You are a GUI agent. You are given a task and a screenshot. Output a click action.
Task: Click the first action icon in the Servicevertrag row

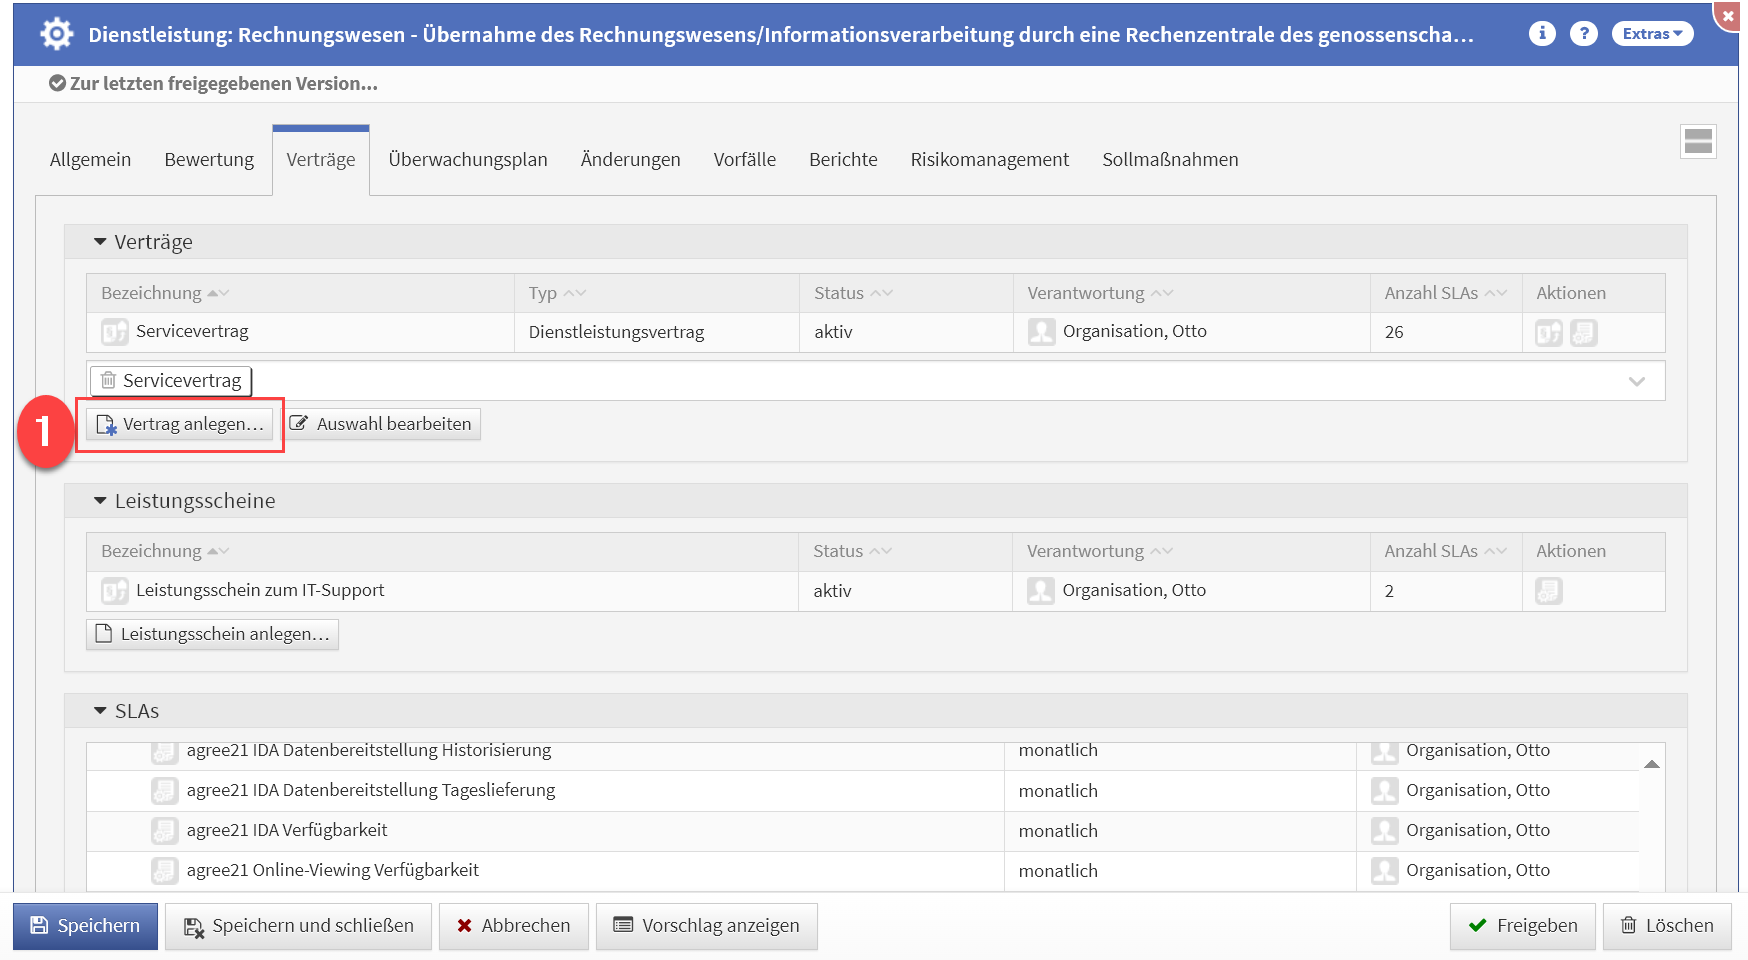click(x=1548, y=332)
